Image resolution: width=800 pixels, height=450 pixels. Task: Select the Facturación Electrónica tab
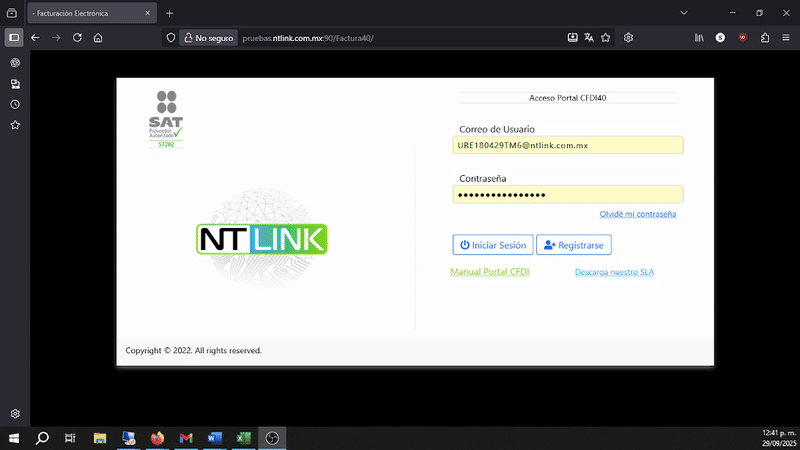(87, 13)
